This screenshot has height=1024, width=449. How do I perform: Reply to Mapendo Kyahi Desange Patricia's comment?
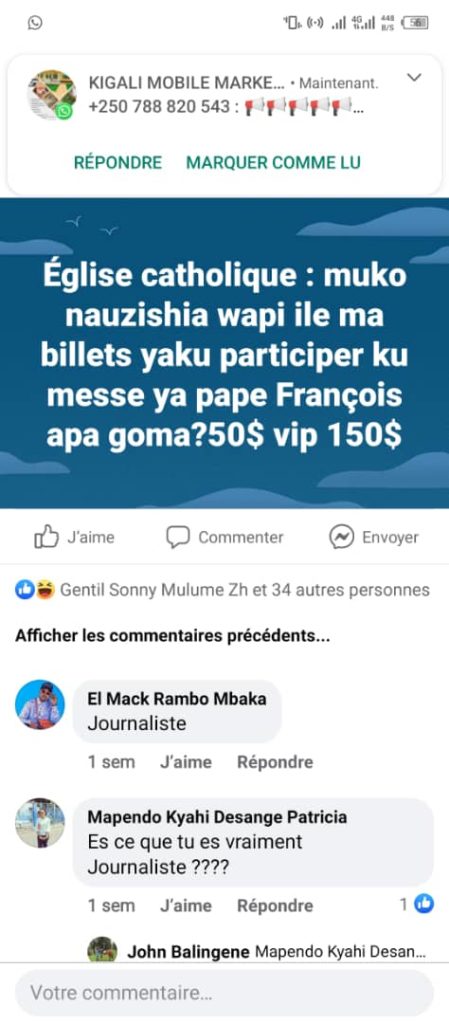275,906
